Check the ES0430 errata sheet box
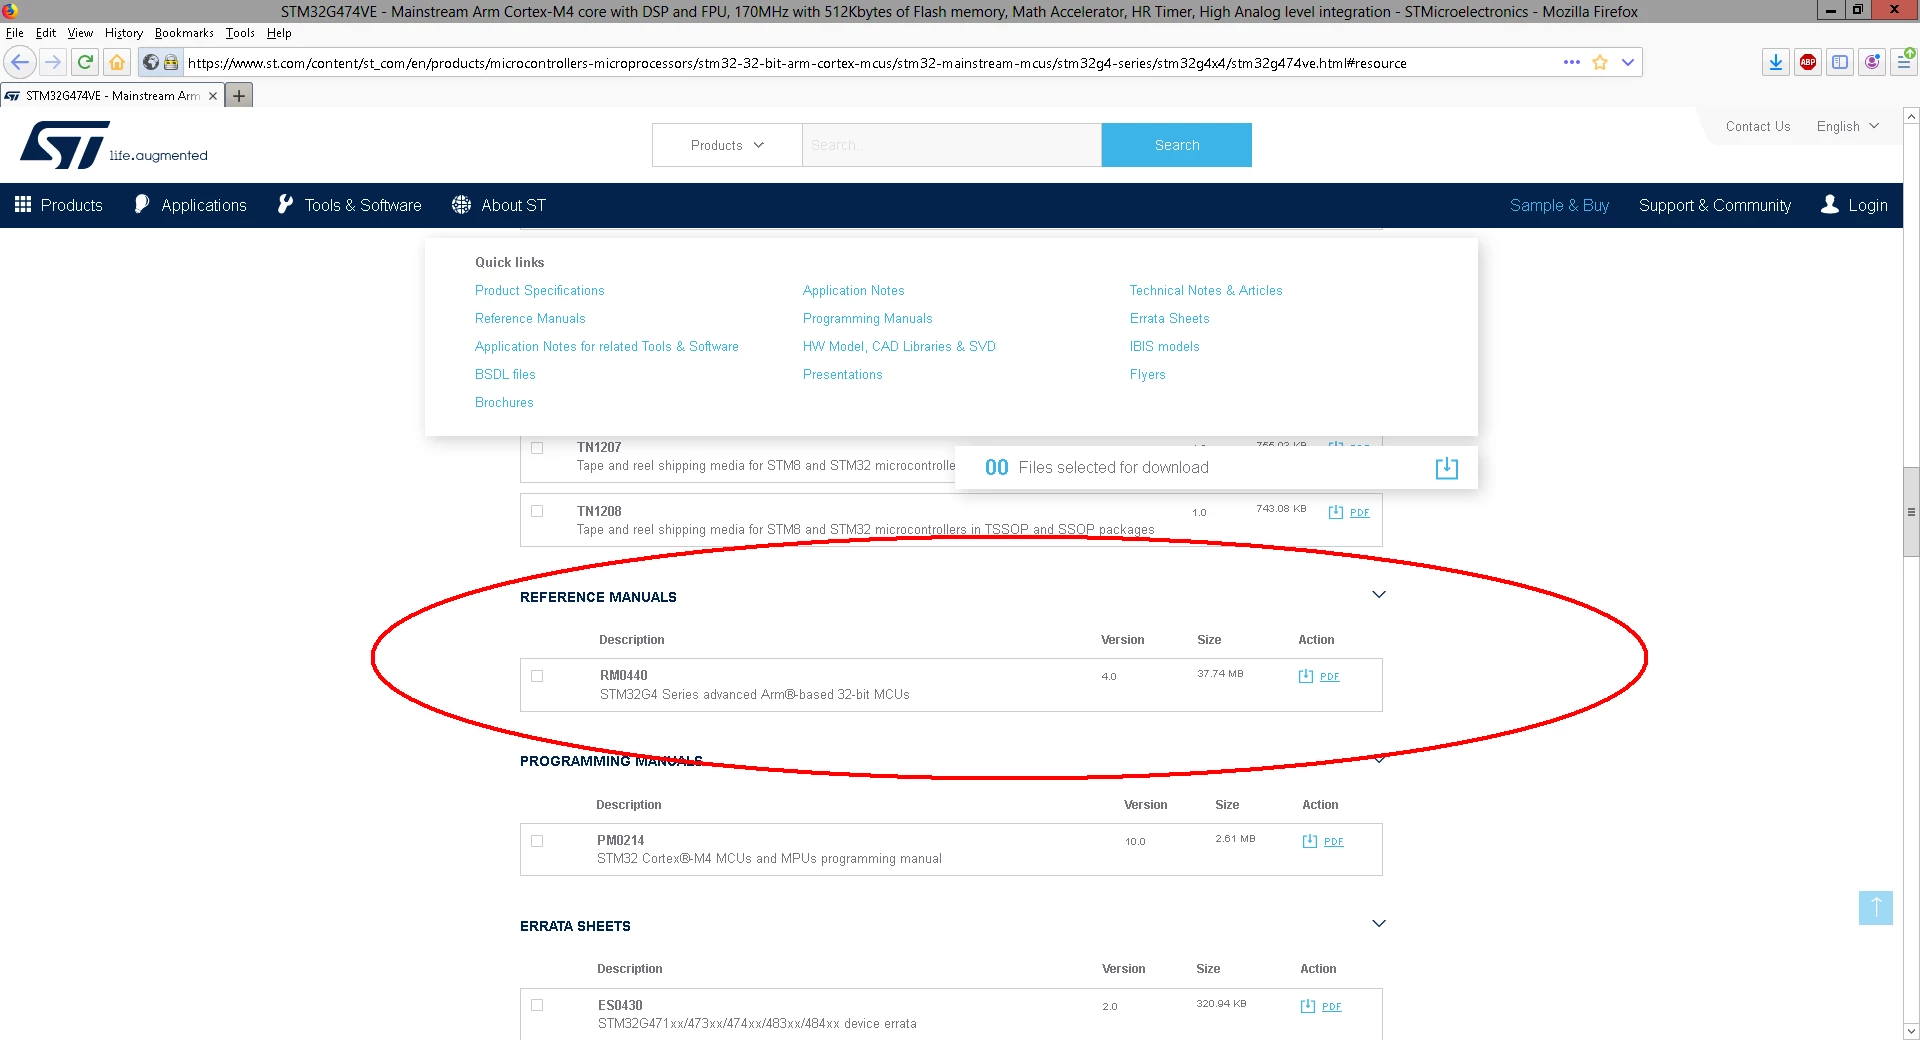1920x1040 pixels. tap(537, 1005)
